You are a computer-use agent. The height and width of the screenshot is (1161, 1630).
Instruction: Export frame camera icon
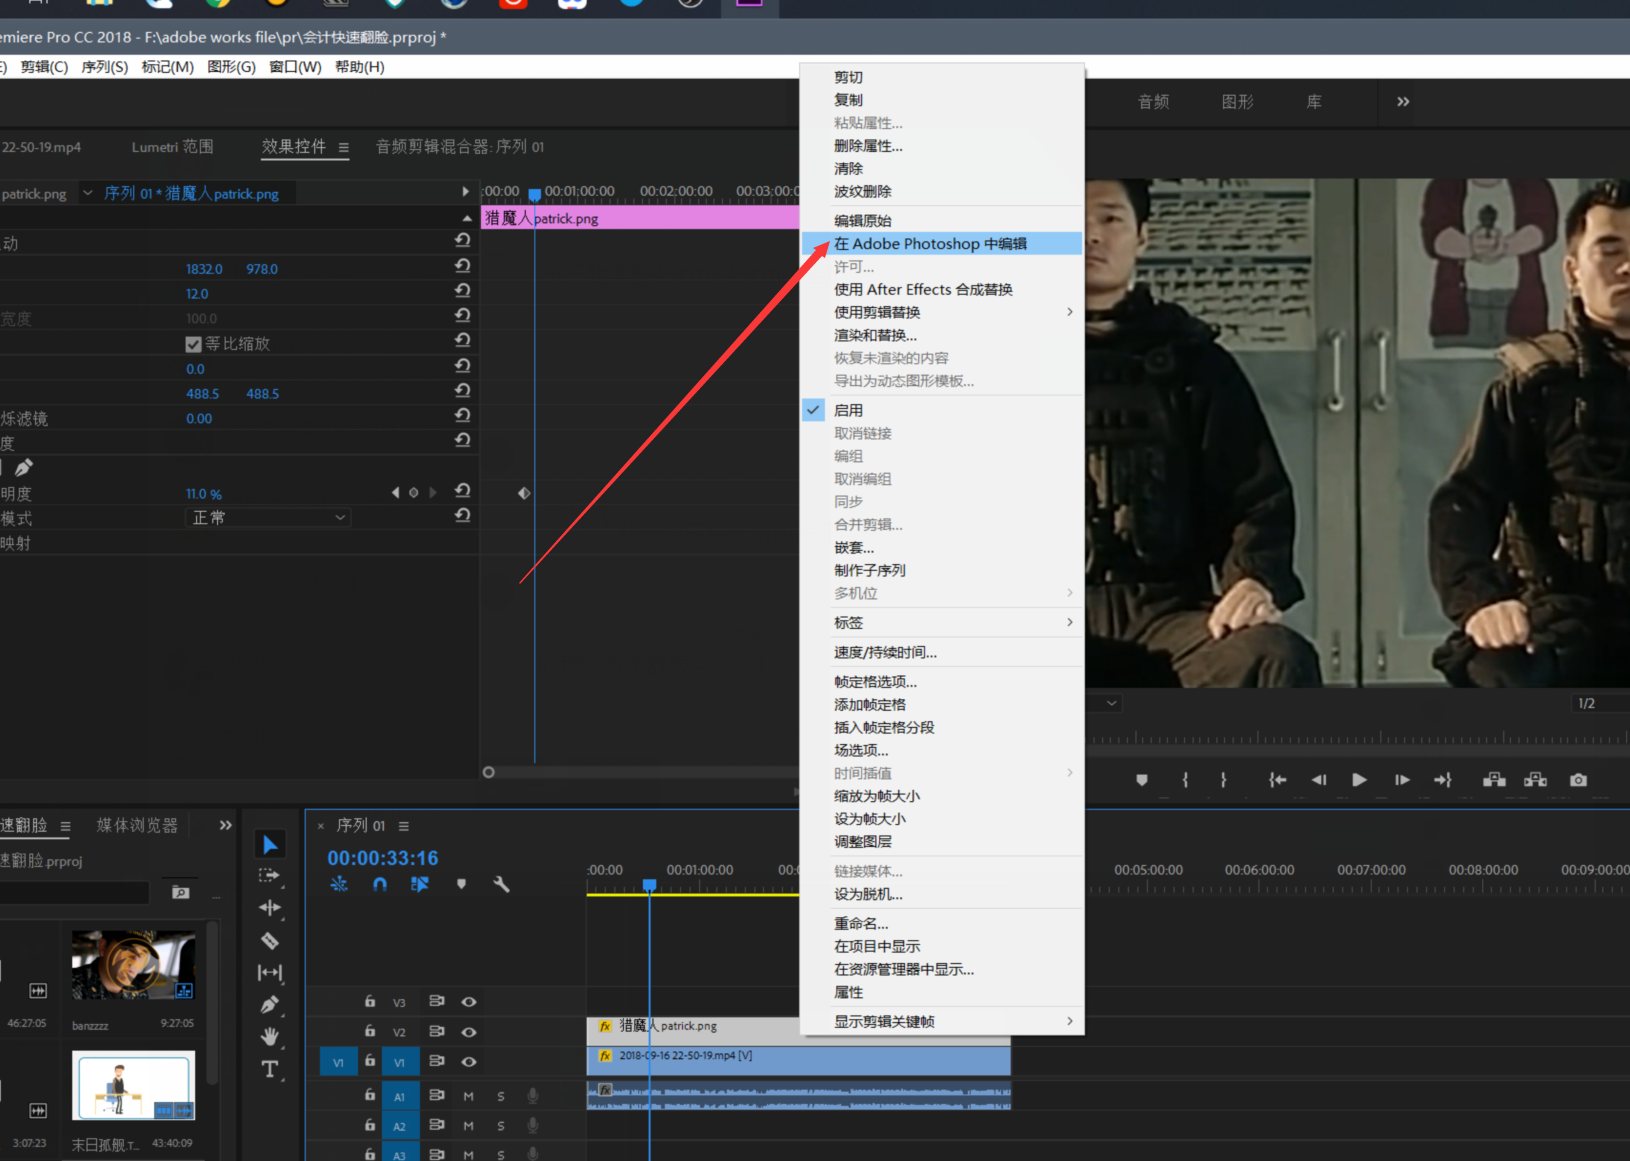(1578, 780)
